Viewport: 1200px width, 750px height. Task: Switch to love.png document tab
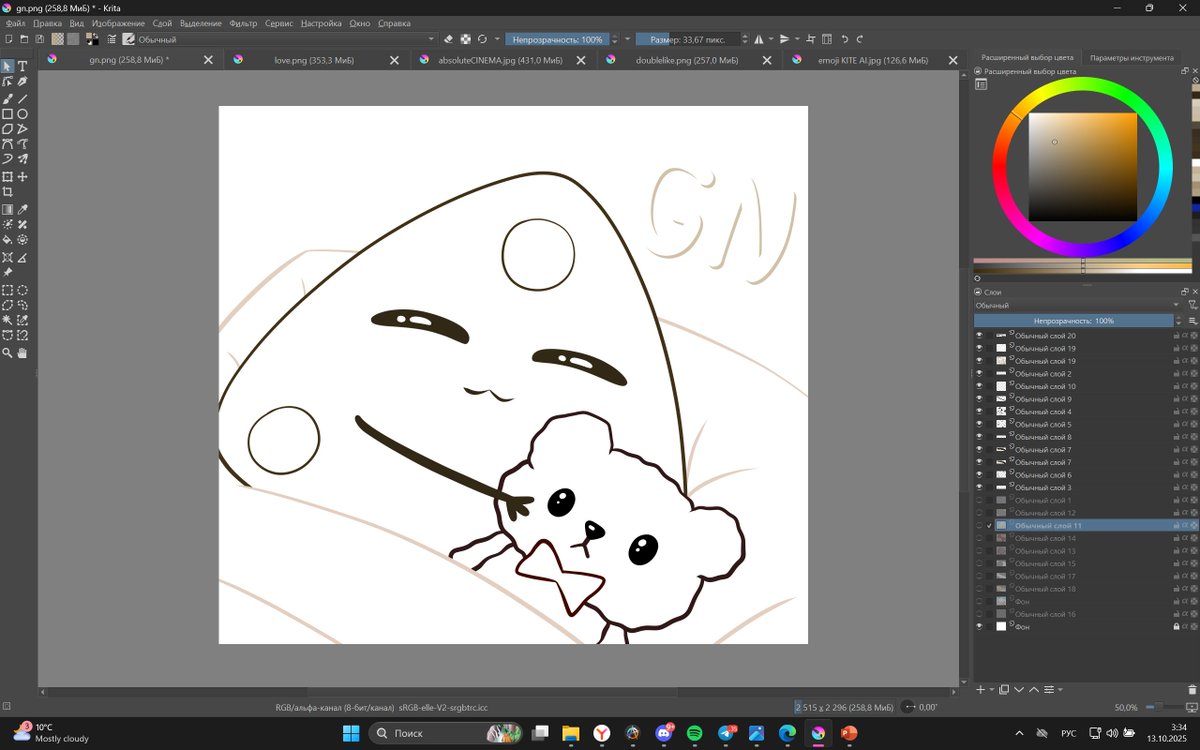coord(314,60)
